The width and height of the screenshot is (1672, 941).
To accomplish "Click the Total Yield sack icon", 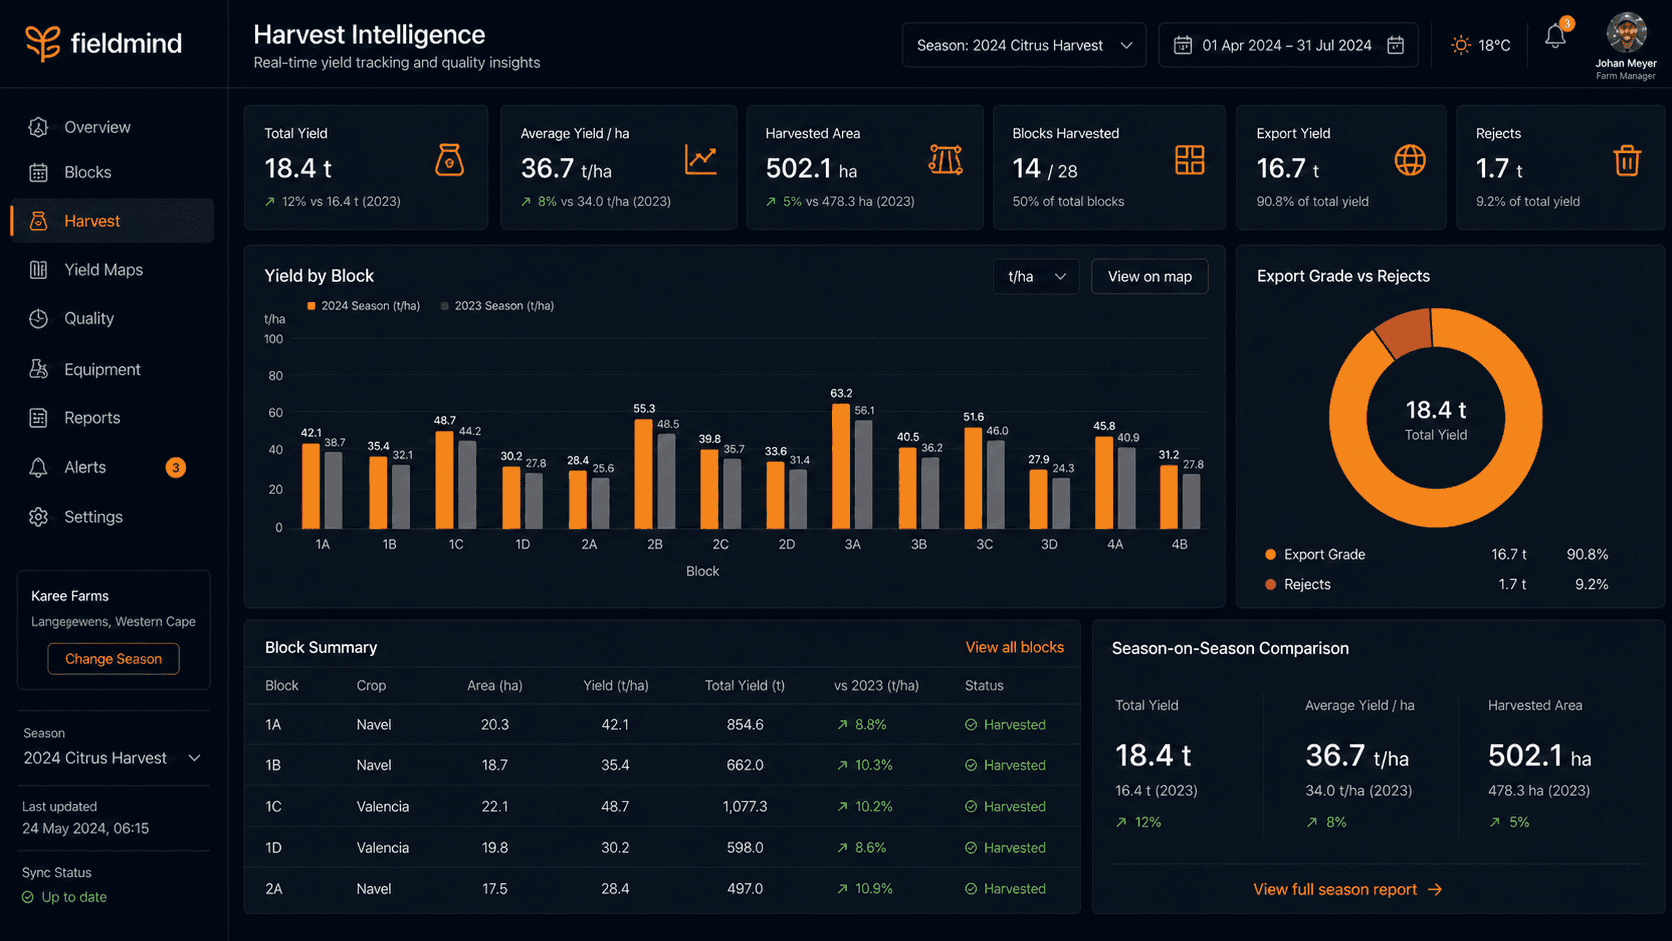I will [449, 160].
